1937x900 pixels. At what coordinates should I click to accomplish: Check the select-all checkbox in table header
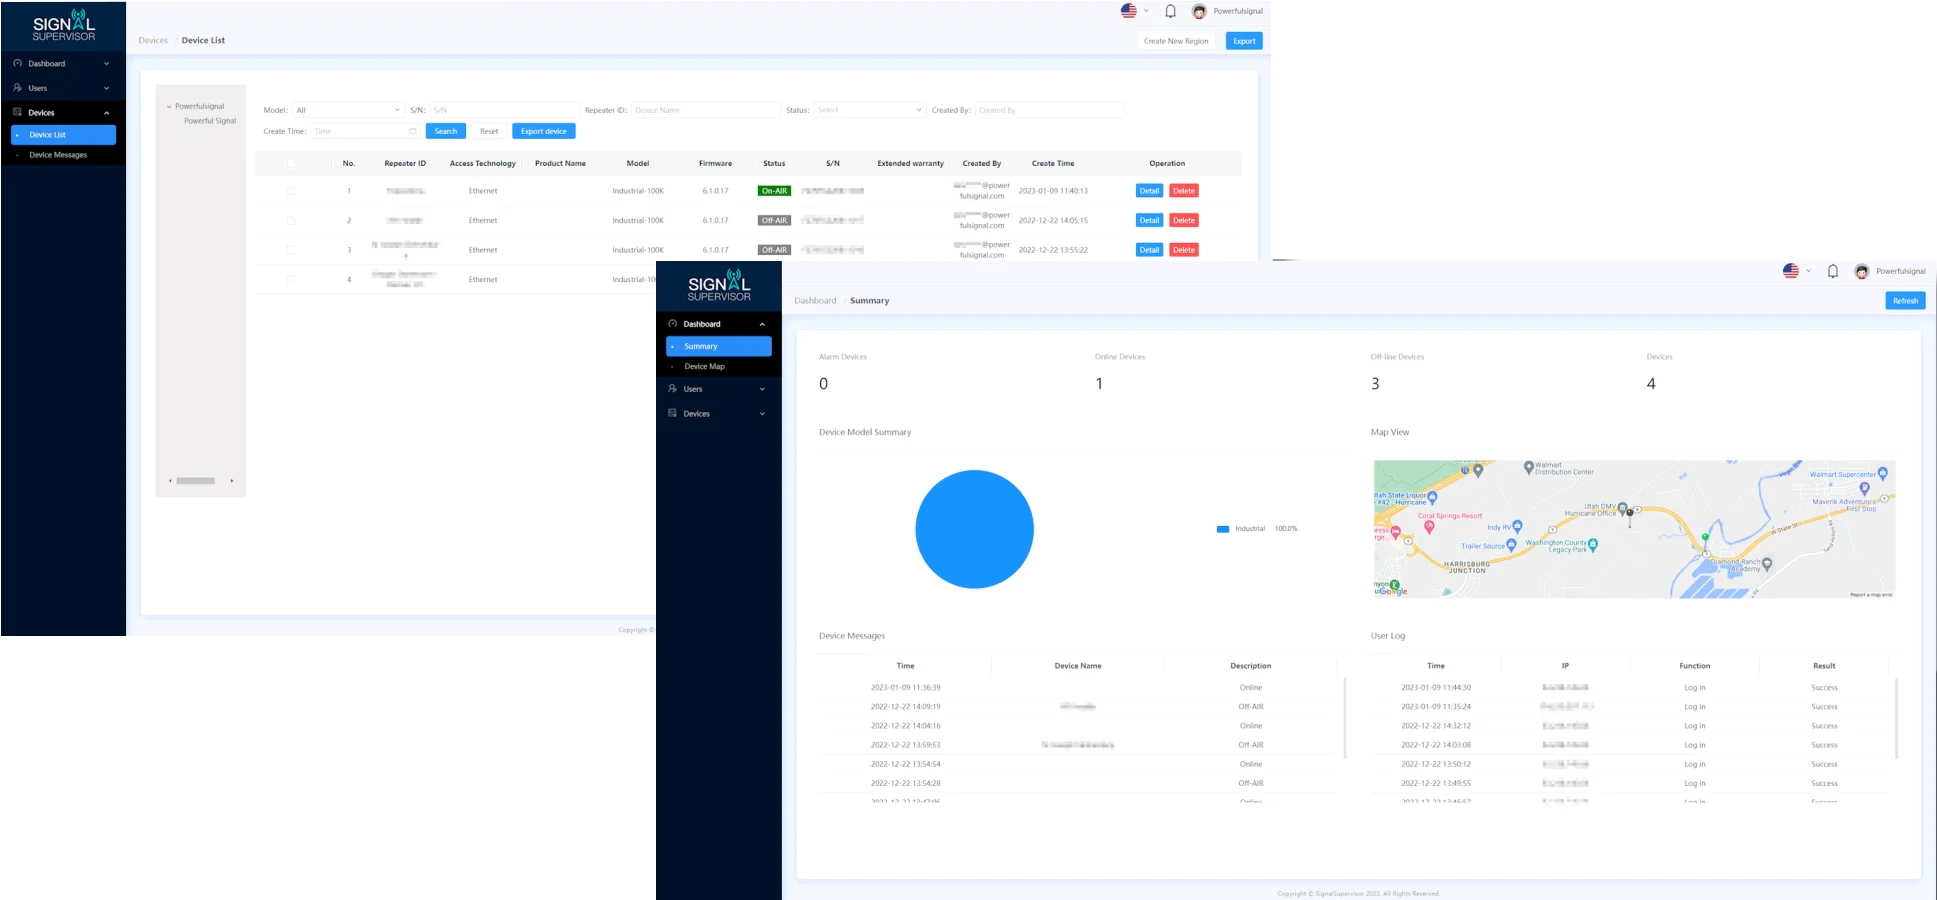click(291, 163)
